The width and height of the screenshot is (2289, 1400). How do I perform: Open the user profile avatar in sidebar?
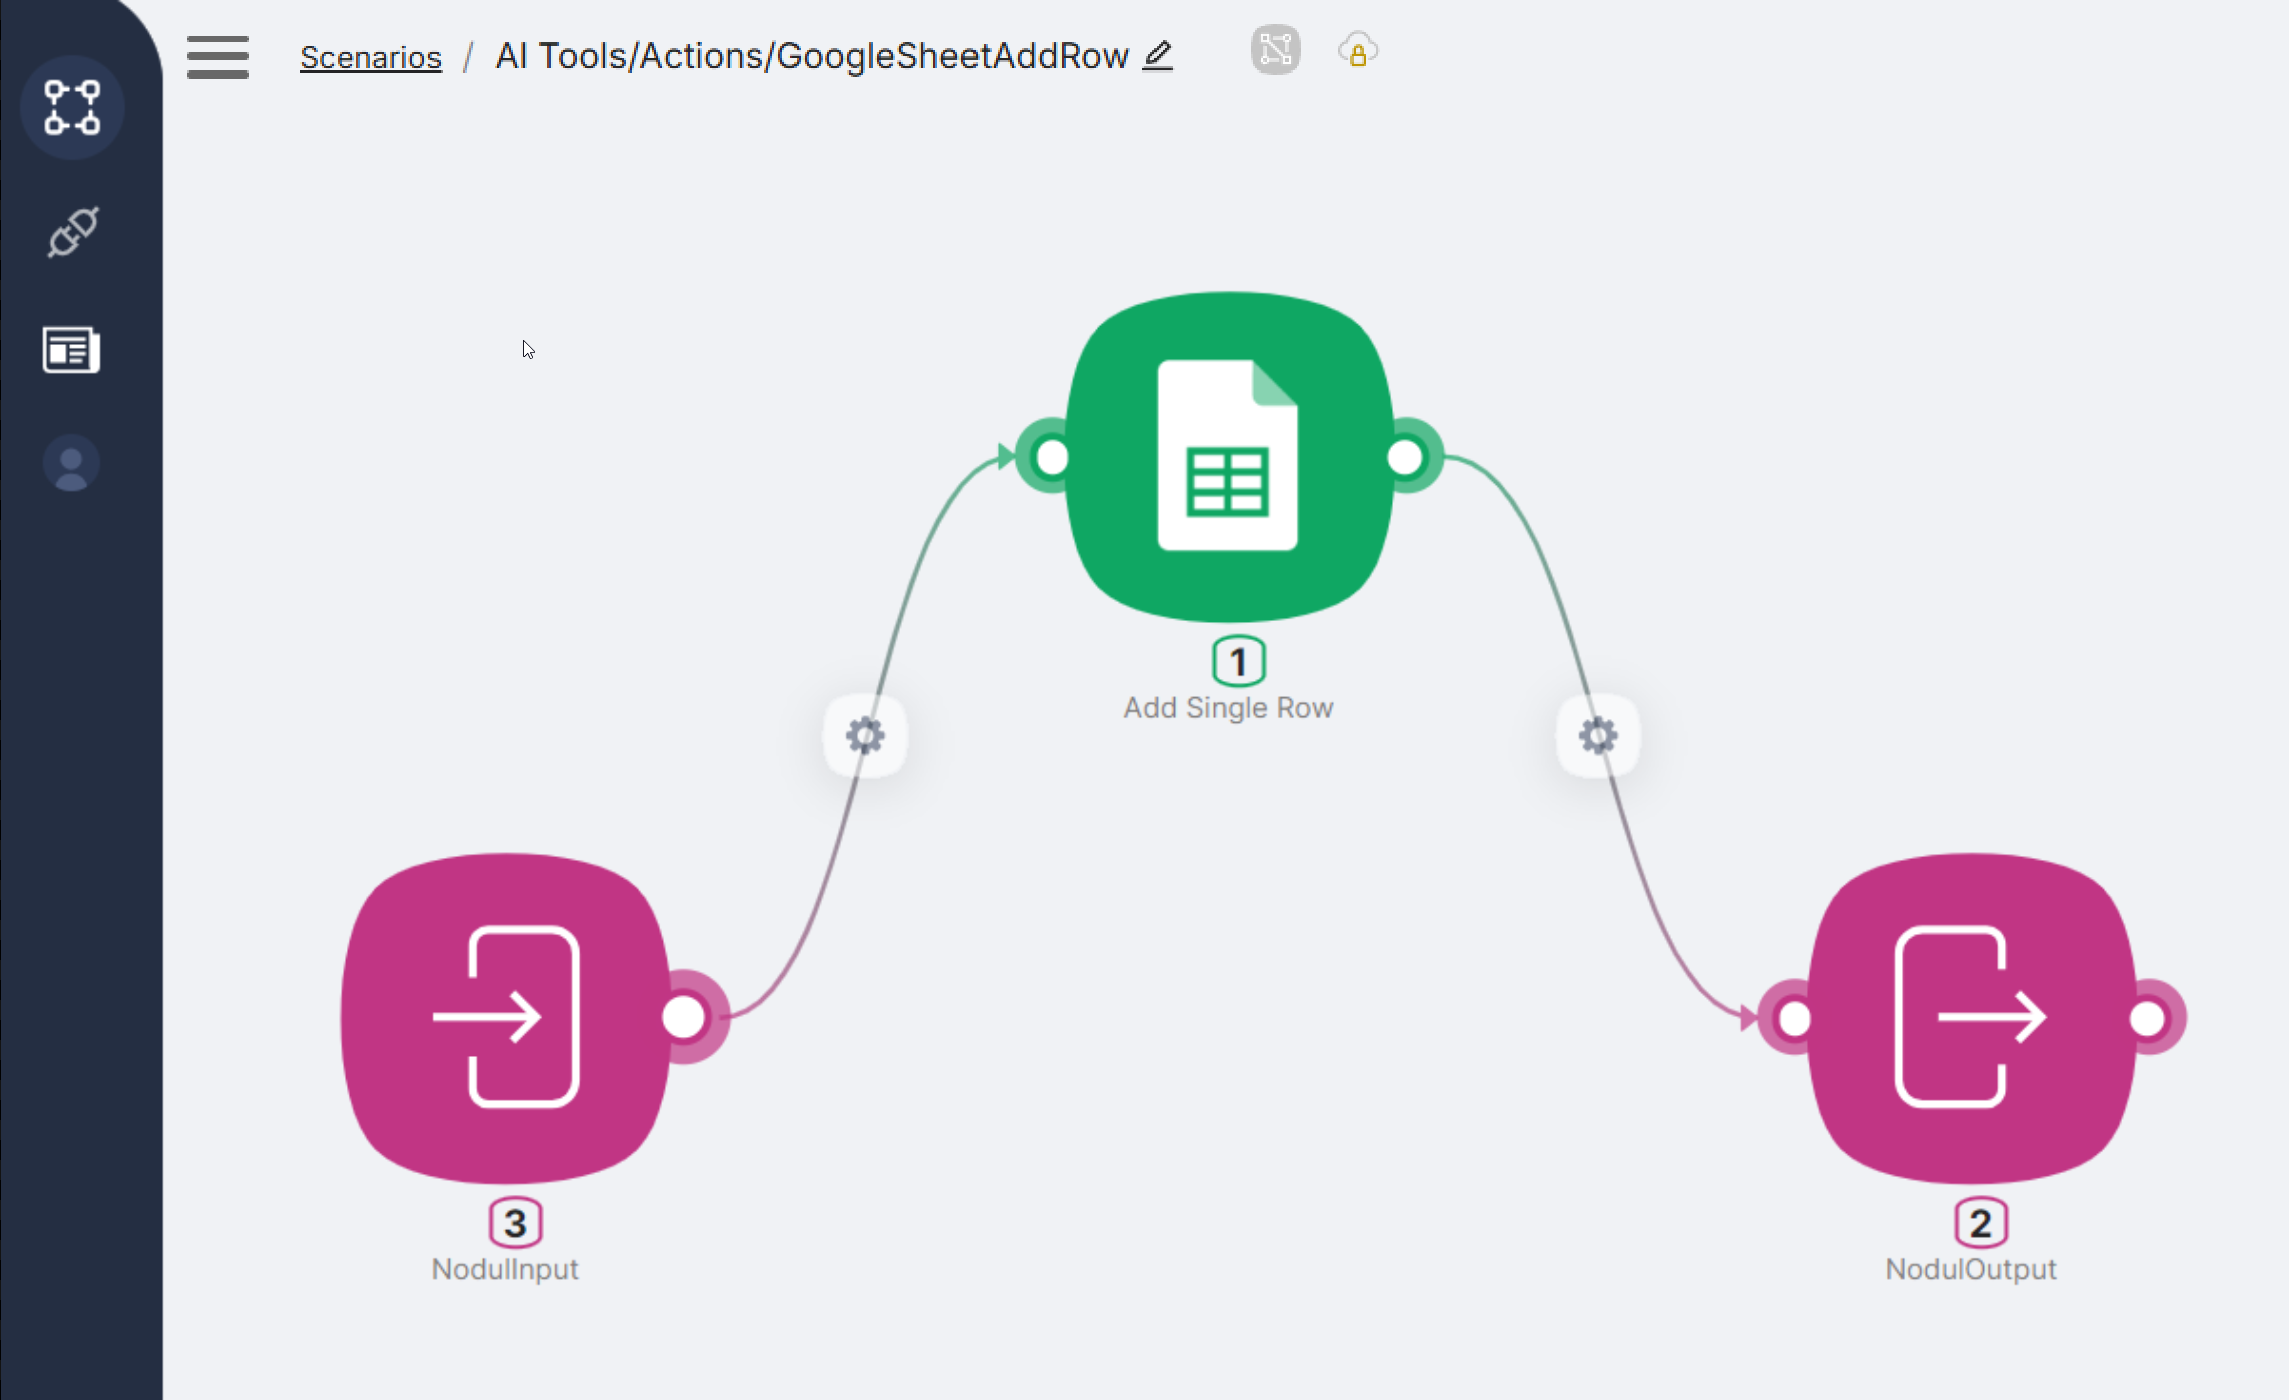click(71, 464)
